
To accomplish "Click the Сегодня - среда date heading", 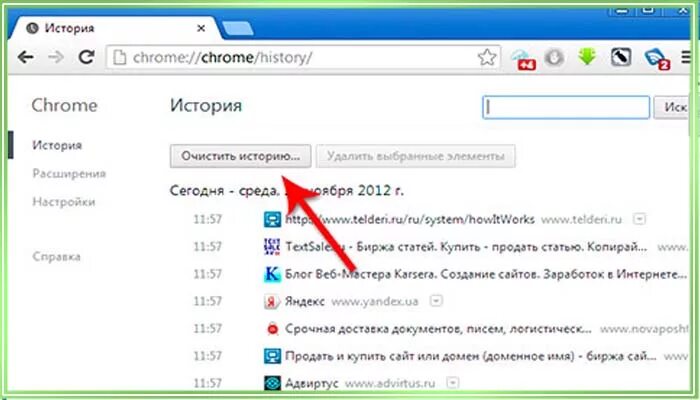I will (x=287, y=191).
